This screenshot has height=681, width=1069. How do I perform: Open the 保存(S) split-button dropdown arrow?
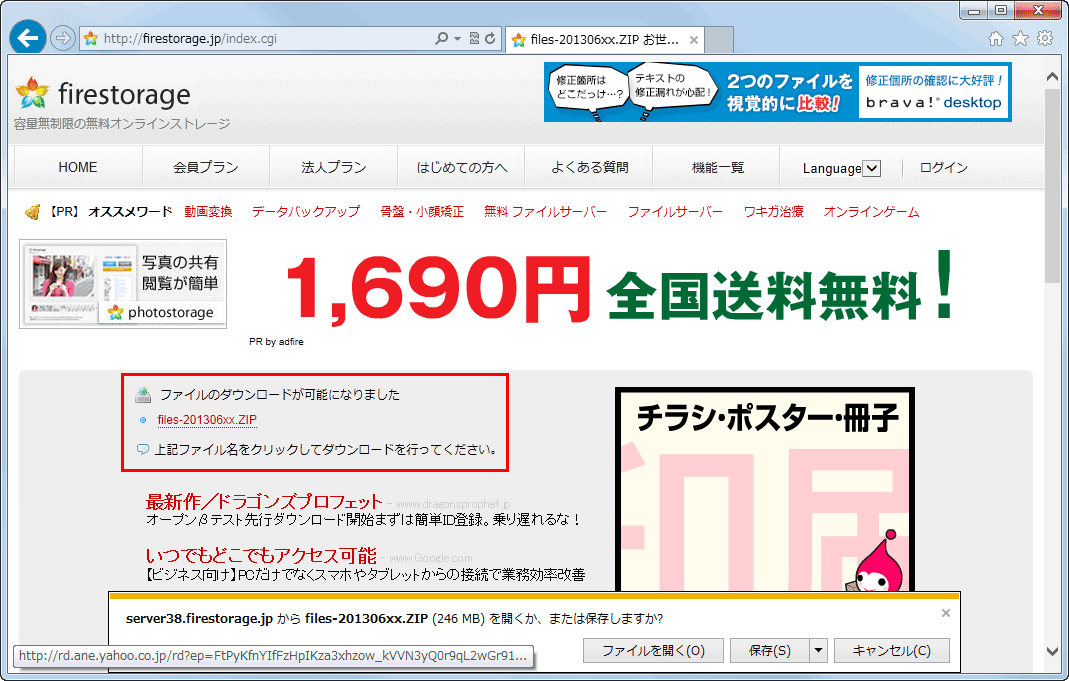click(819, 650)
